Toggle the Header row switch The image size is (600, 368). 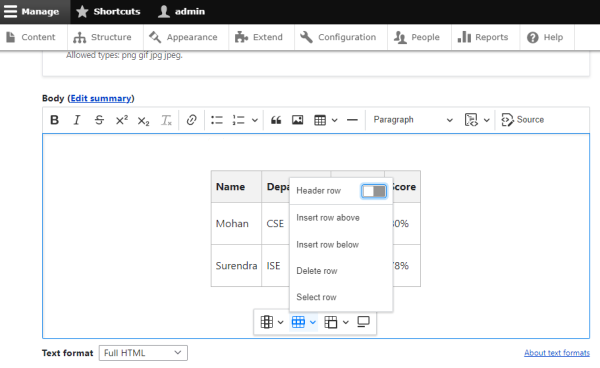pos(374,191)
